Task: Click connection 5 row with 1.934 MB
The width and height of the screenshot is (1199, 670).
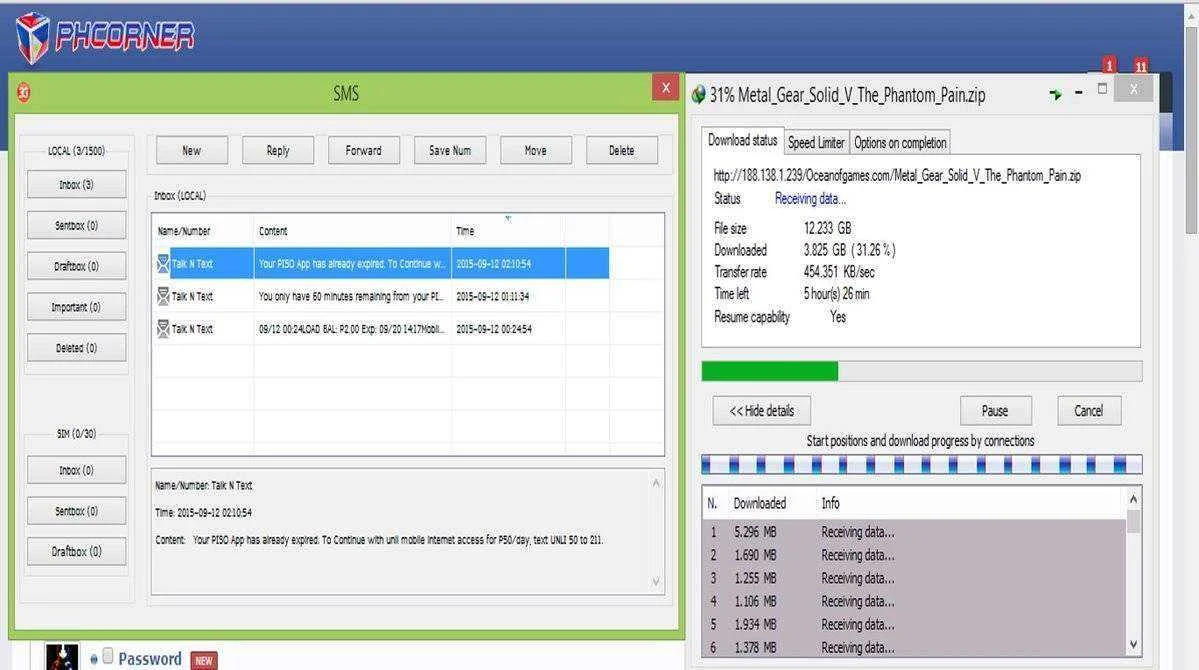Action: pyautogui.click(x=915, y=624)
